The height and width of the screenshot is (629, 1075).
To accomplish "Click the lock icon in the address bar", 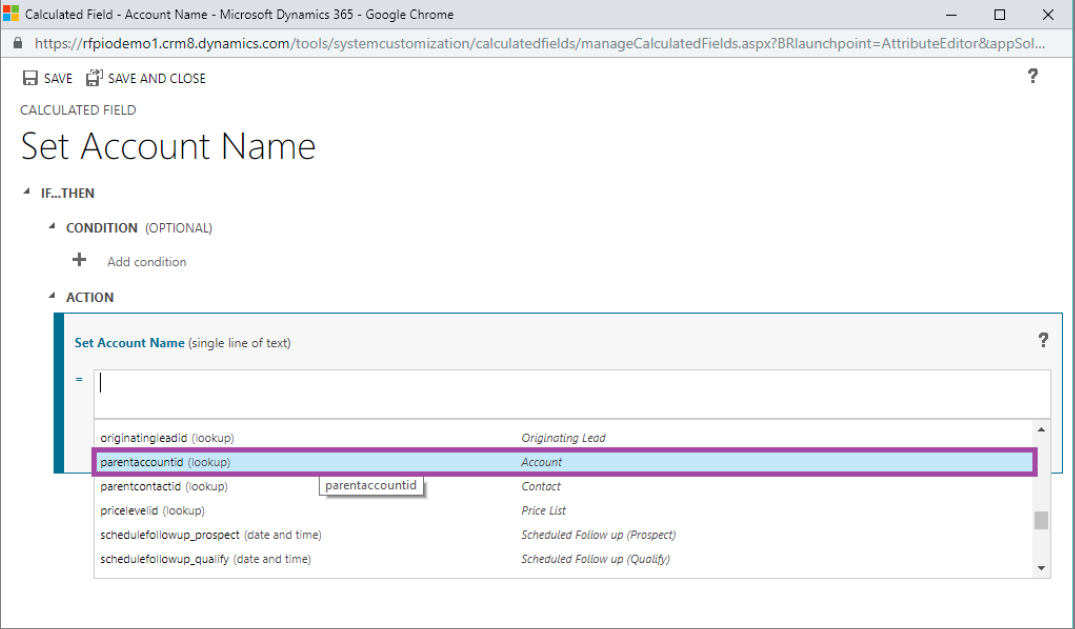I will pos(18,43).
